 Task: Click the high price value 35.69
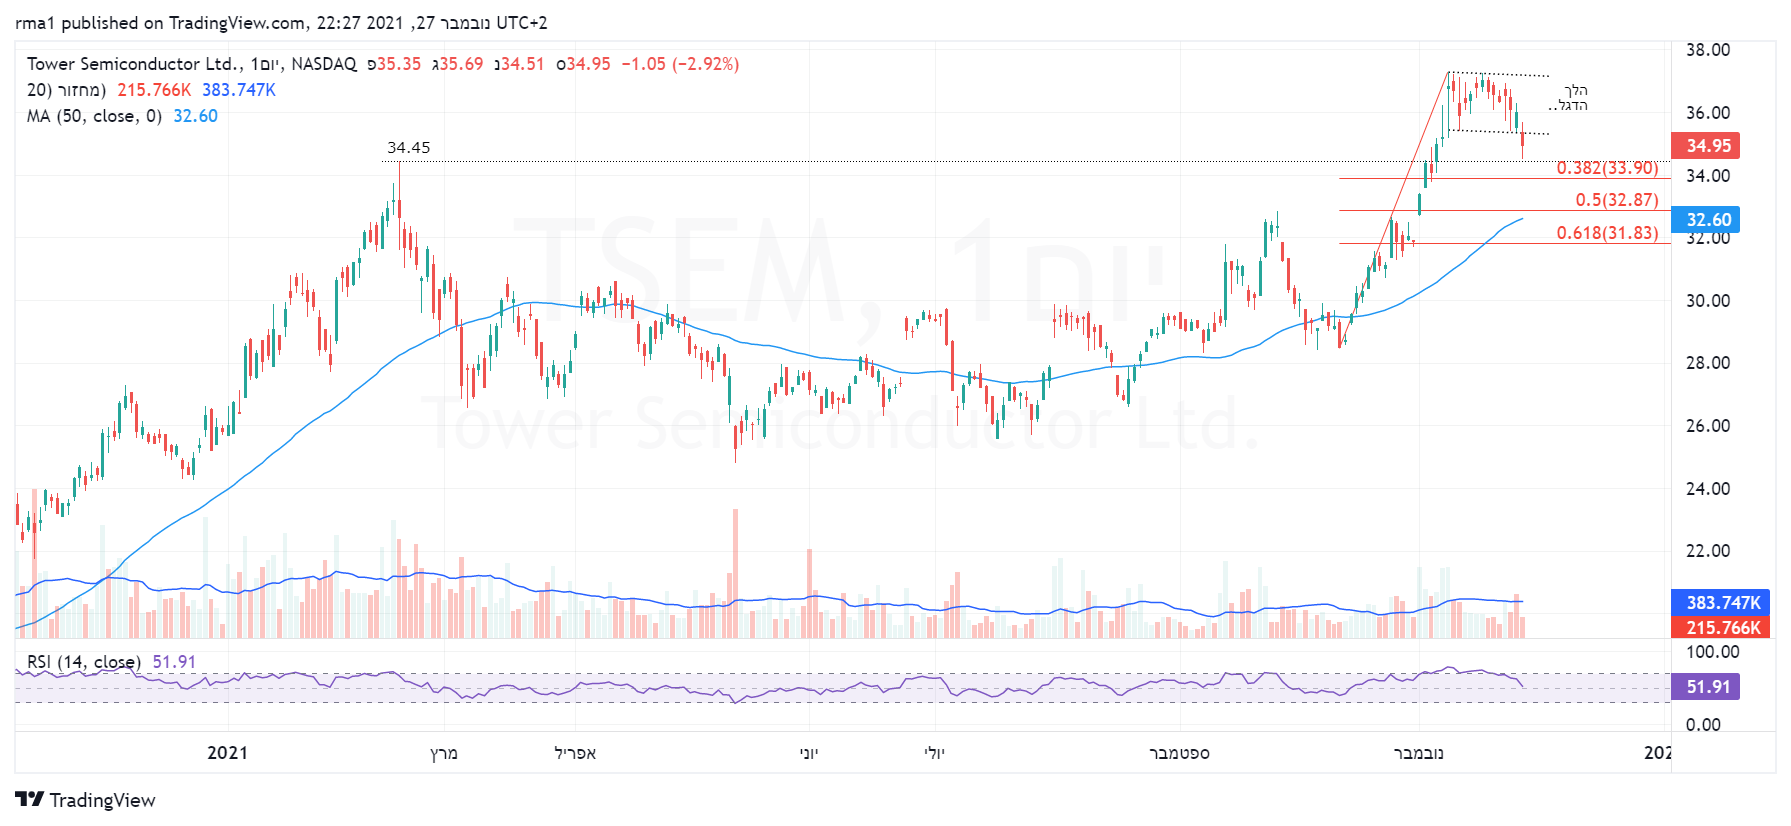(x=461, y=64)
